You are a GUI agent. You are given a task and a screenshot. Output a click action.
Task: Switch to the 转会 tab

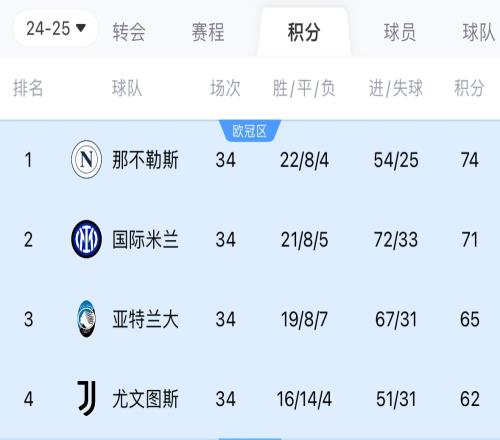(x=129, y=32)
